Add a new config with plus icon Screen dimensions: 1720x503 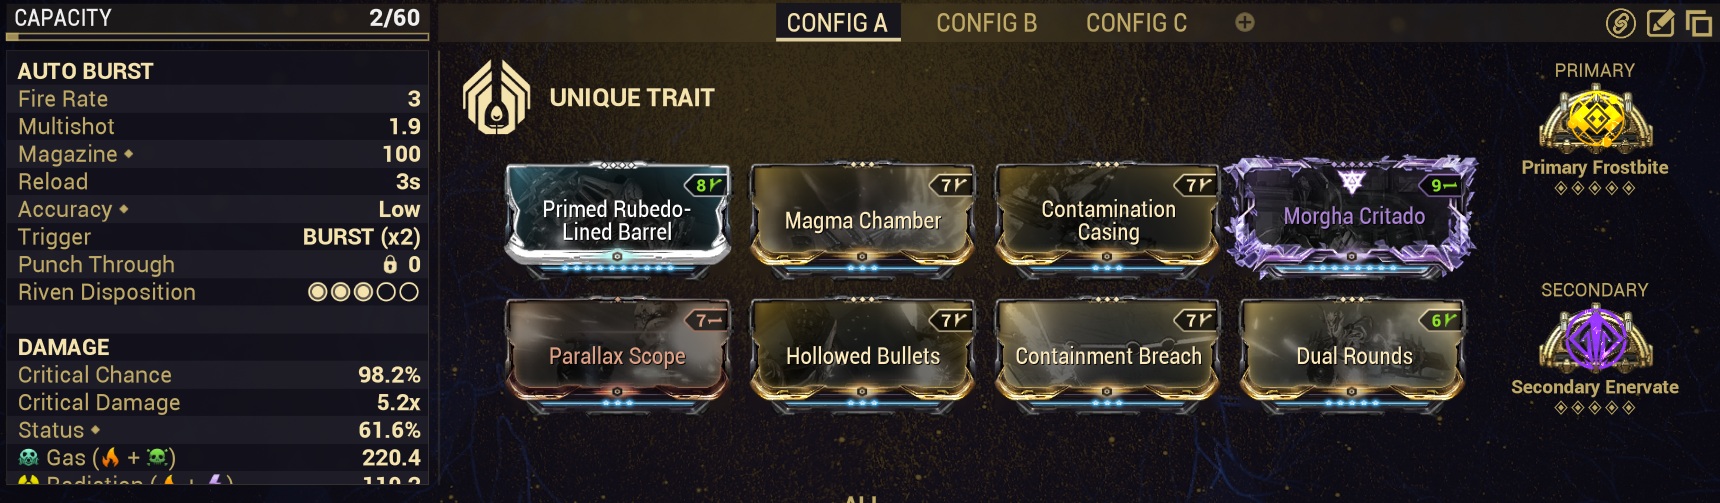click(x=1245, y=22)
